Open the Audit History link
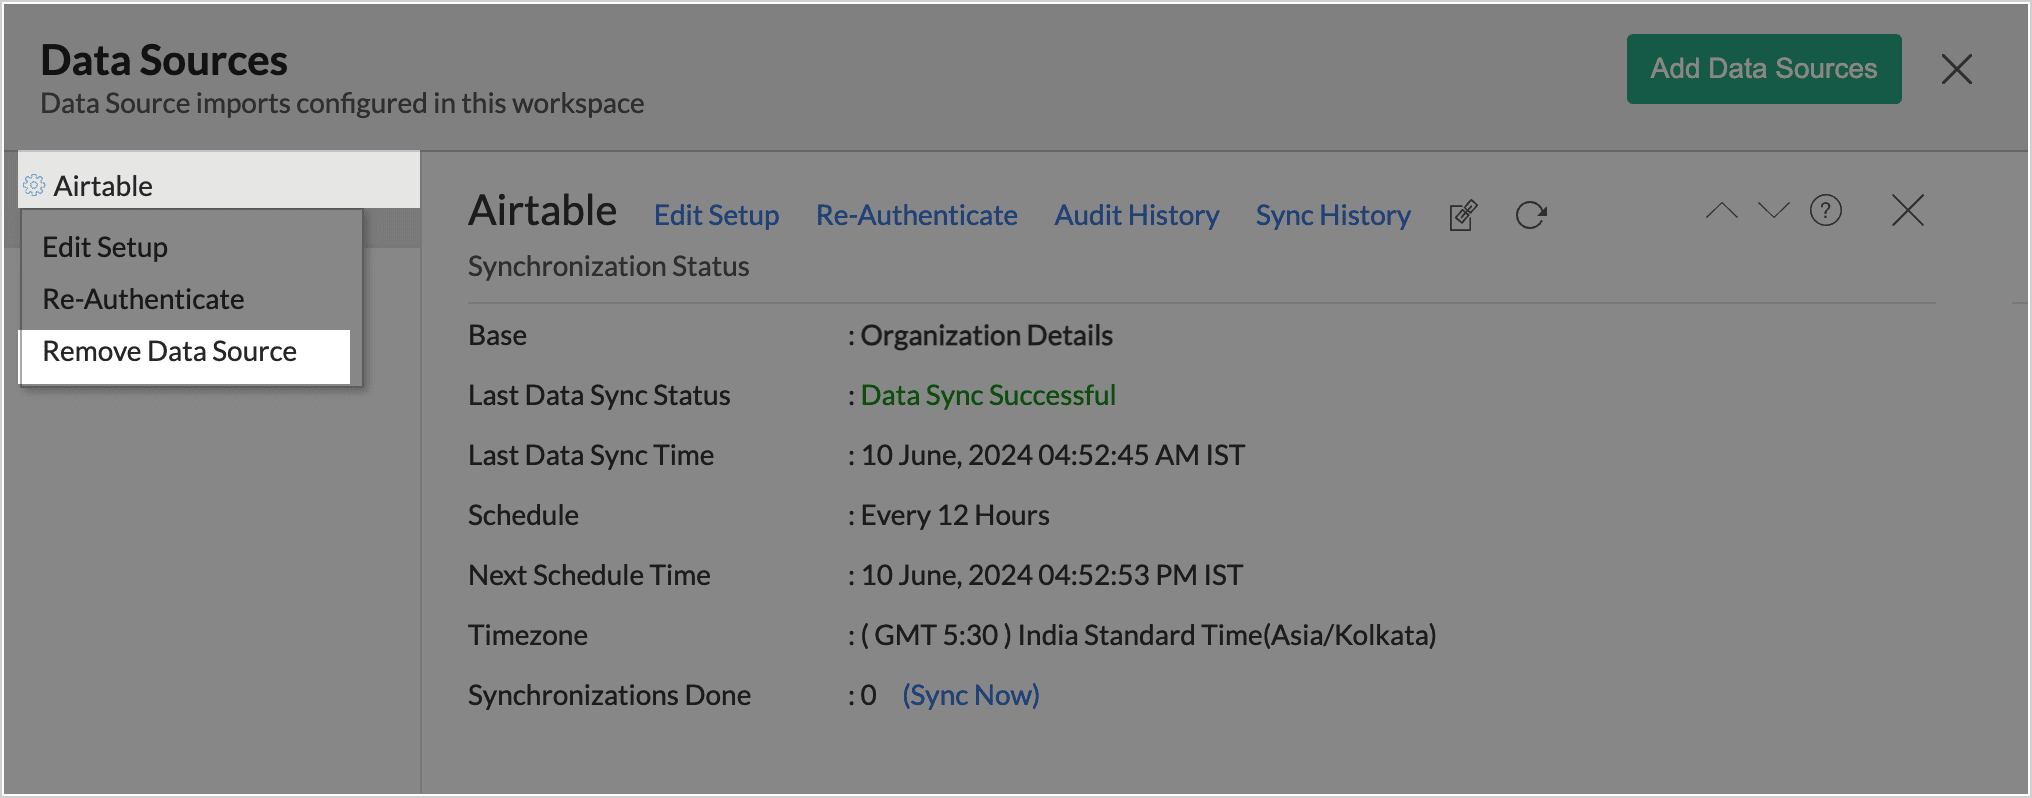2032x798 pixels. (1137, 215)
